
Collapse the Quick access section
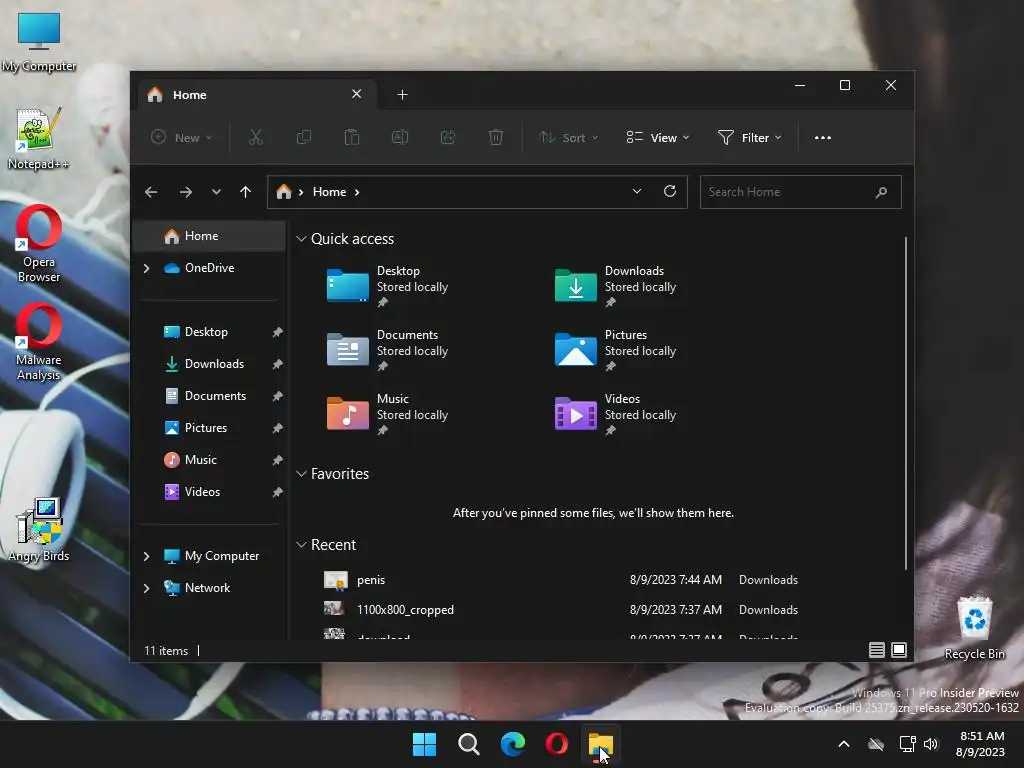pos(301,239)
